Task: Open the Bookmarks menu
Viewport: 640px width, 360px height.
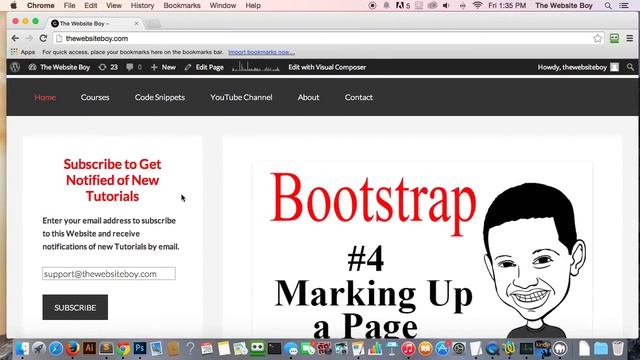Action: click(x=182, y=5)
